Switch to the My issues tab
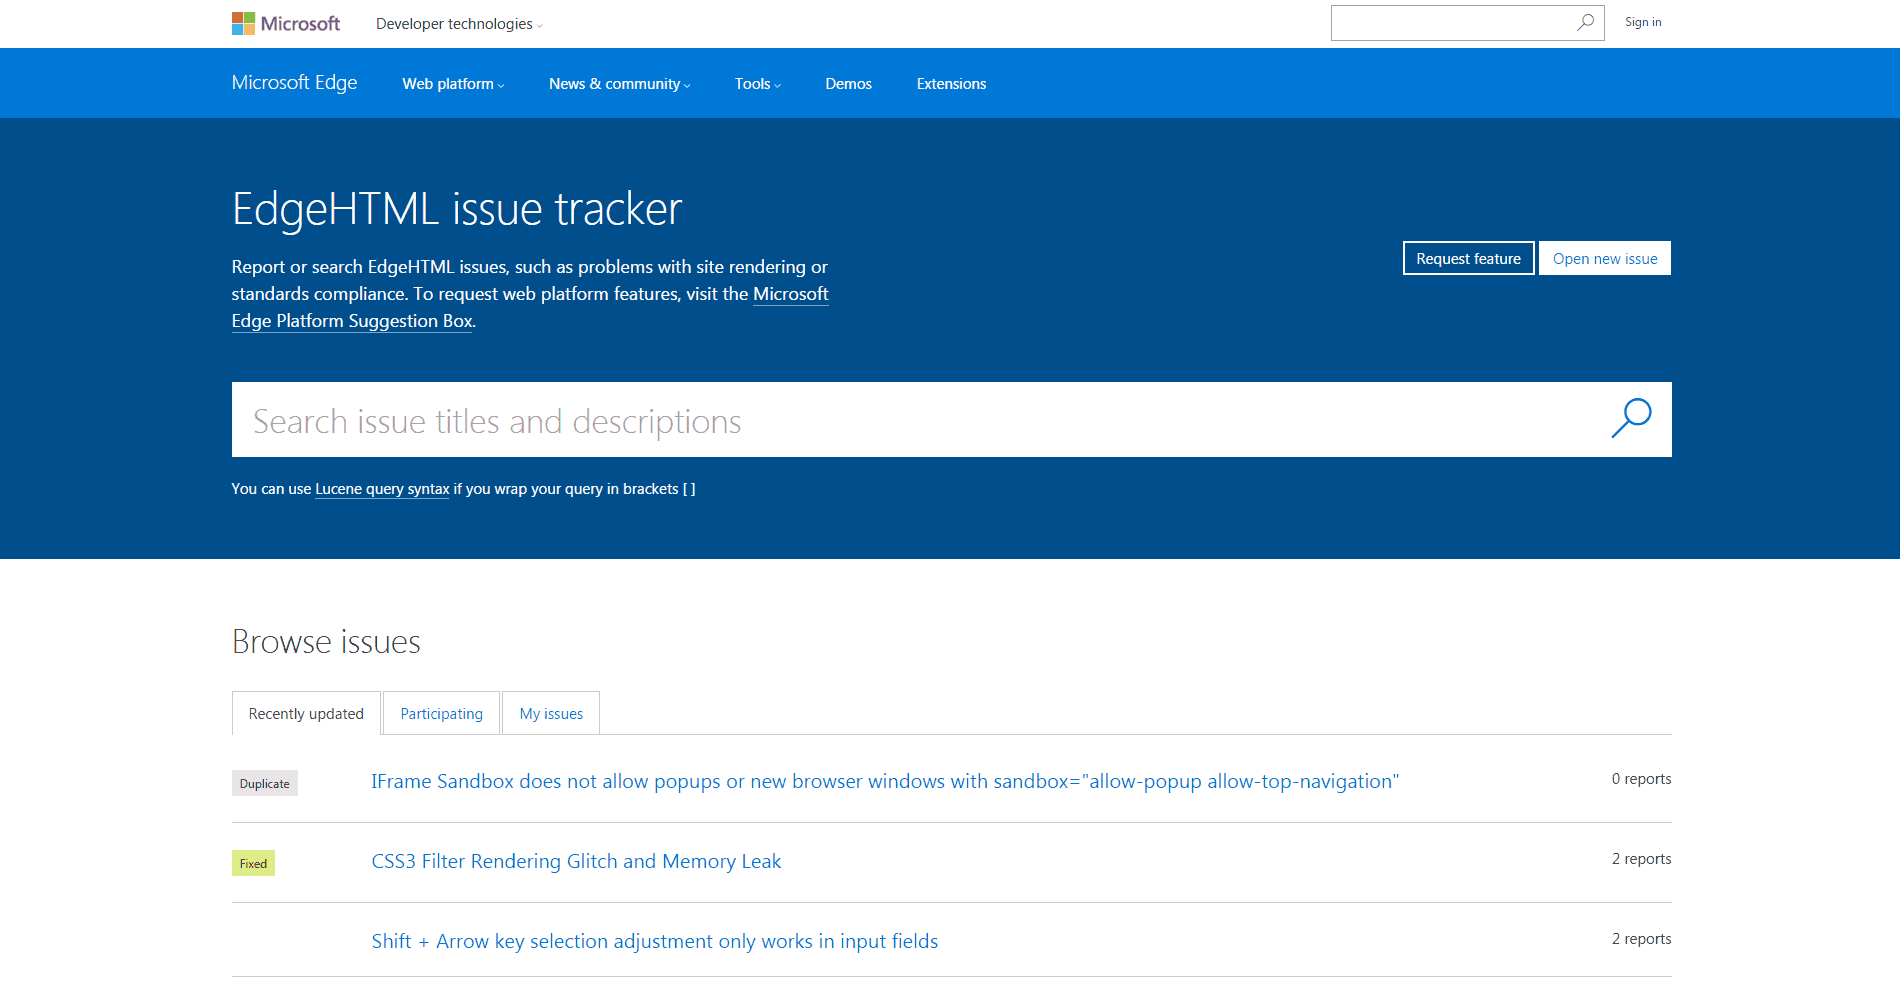The width and height of the screenshot is (1900, 992). pos(551,714)
